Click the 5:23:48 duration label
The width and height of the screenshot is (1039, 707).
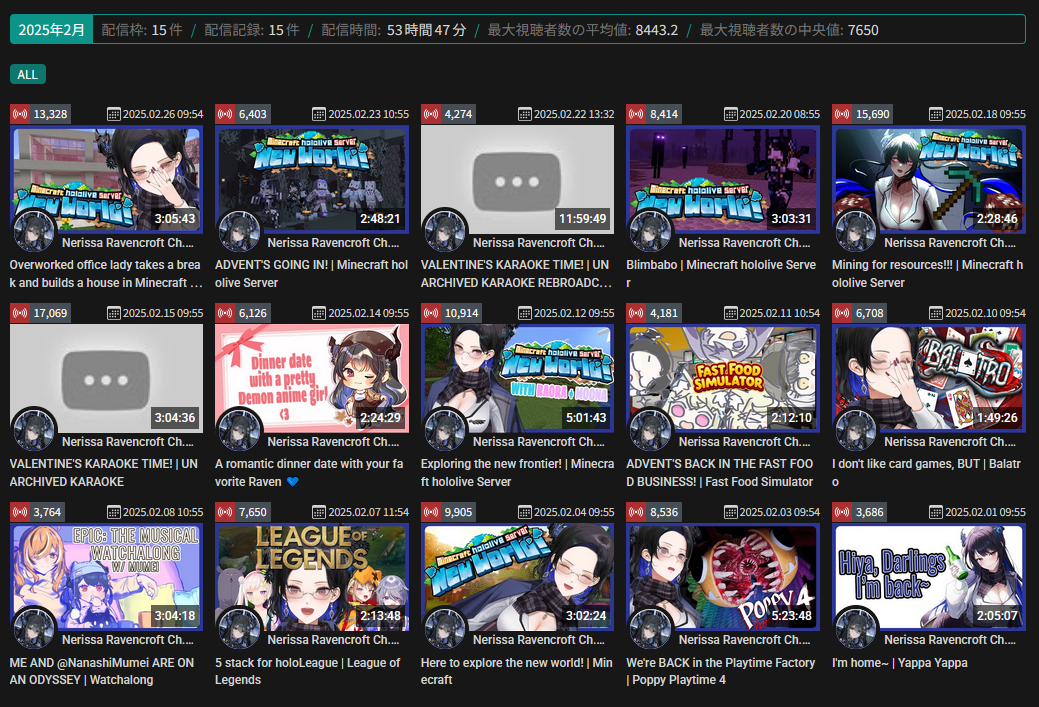coord(791,616)
